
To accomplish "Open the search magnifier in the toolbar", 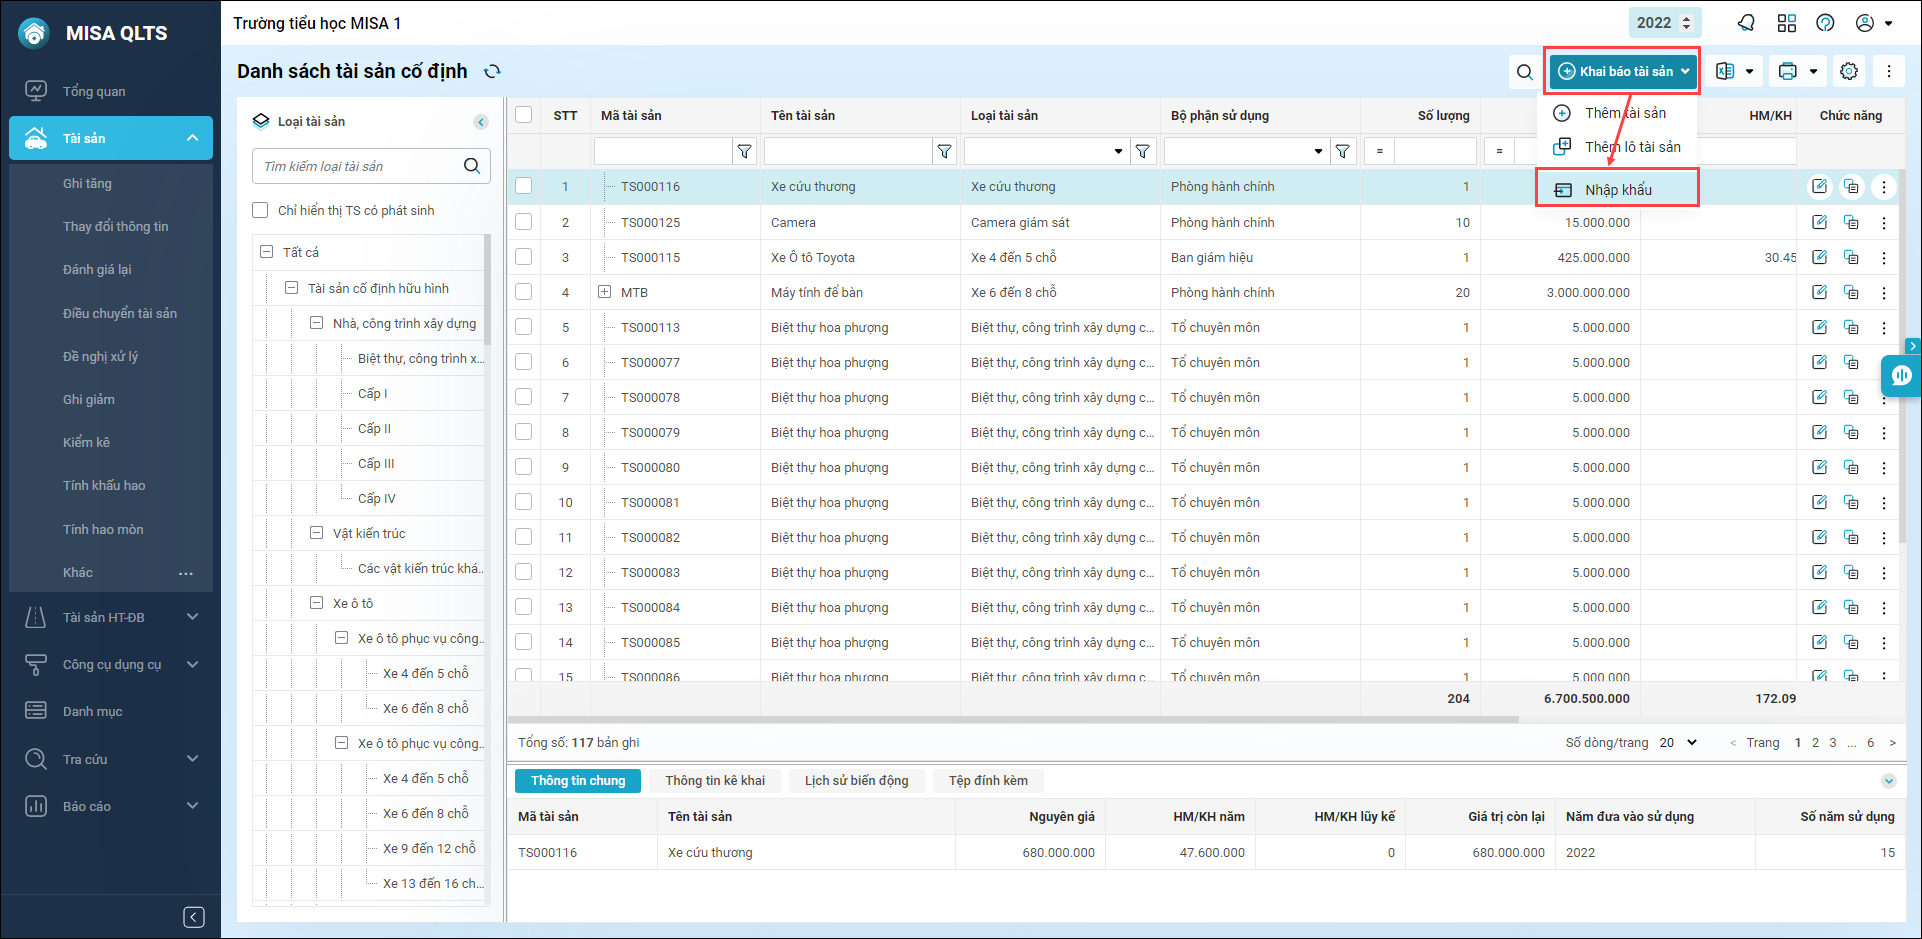I will 1524,72.
